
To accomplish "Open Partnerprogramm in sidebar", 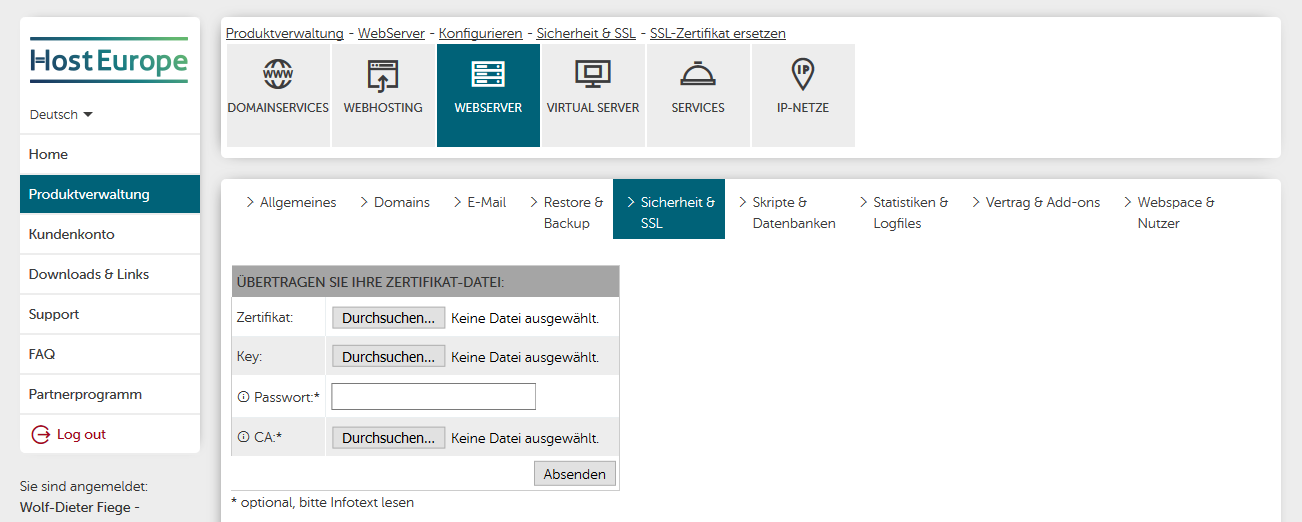I will click(110, 394).
